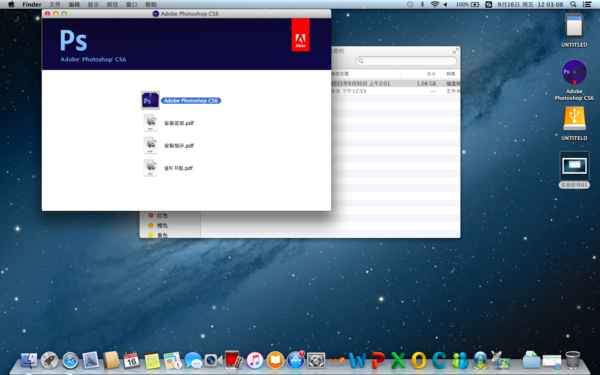Open Maps from the Dock

click(x=173, y=360)
